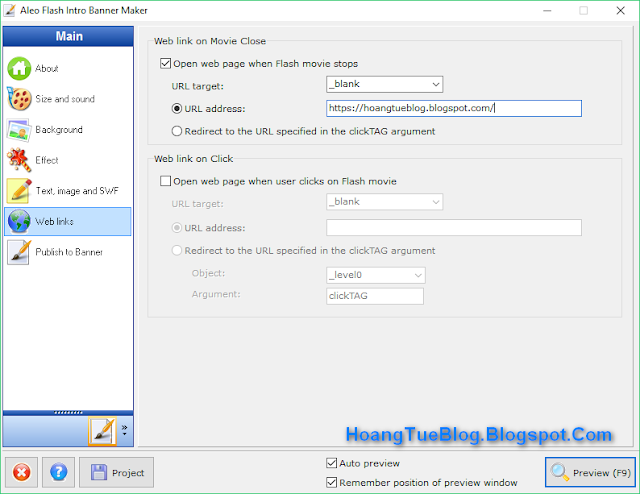
Task: Click the URL address field containing hoangtueblog.blogspot.com
Action: tap(453, 108)
